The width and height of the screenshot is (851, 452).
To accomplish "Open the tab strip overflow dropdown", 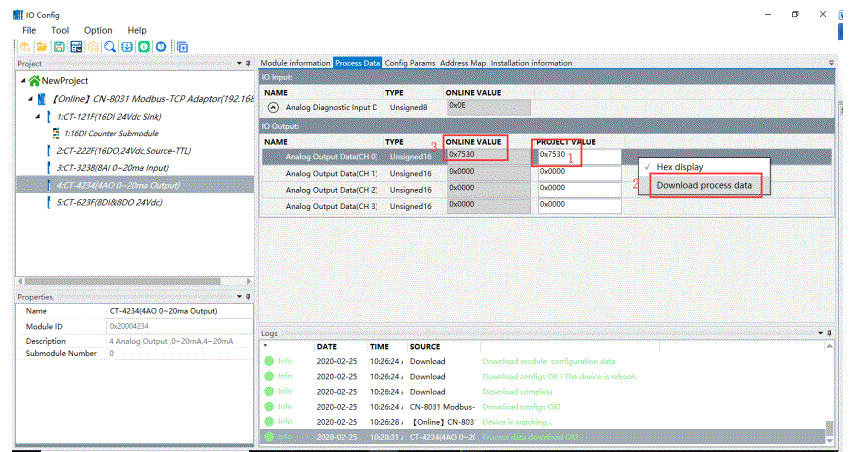I will (x=831, y=63).
